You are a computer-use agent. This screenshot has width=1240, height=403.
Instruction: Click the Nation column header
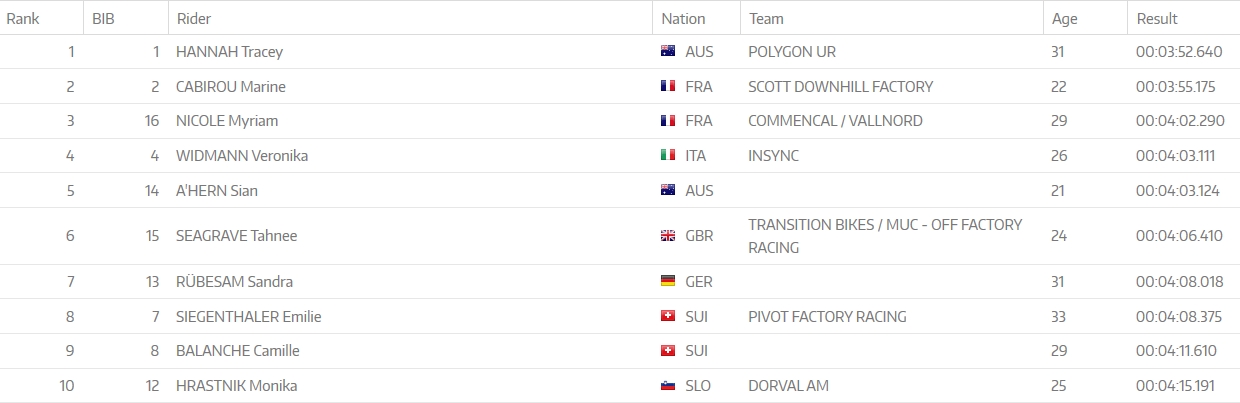tap(683, 18)
